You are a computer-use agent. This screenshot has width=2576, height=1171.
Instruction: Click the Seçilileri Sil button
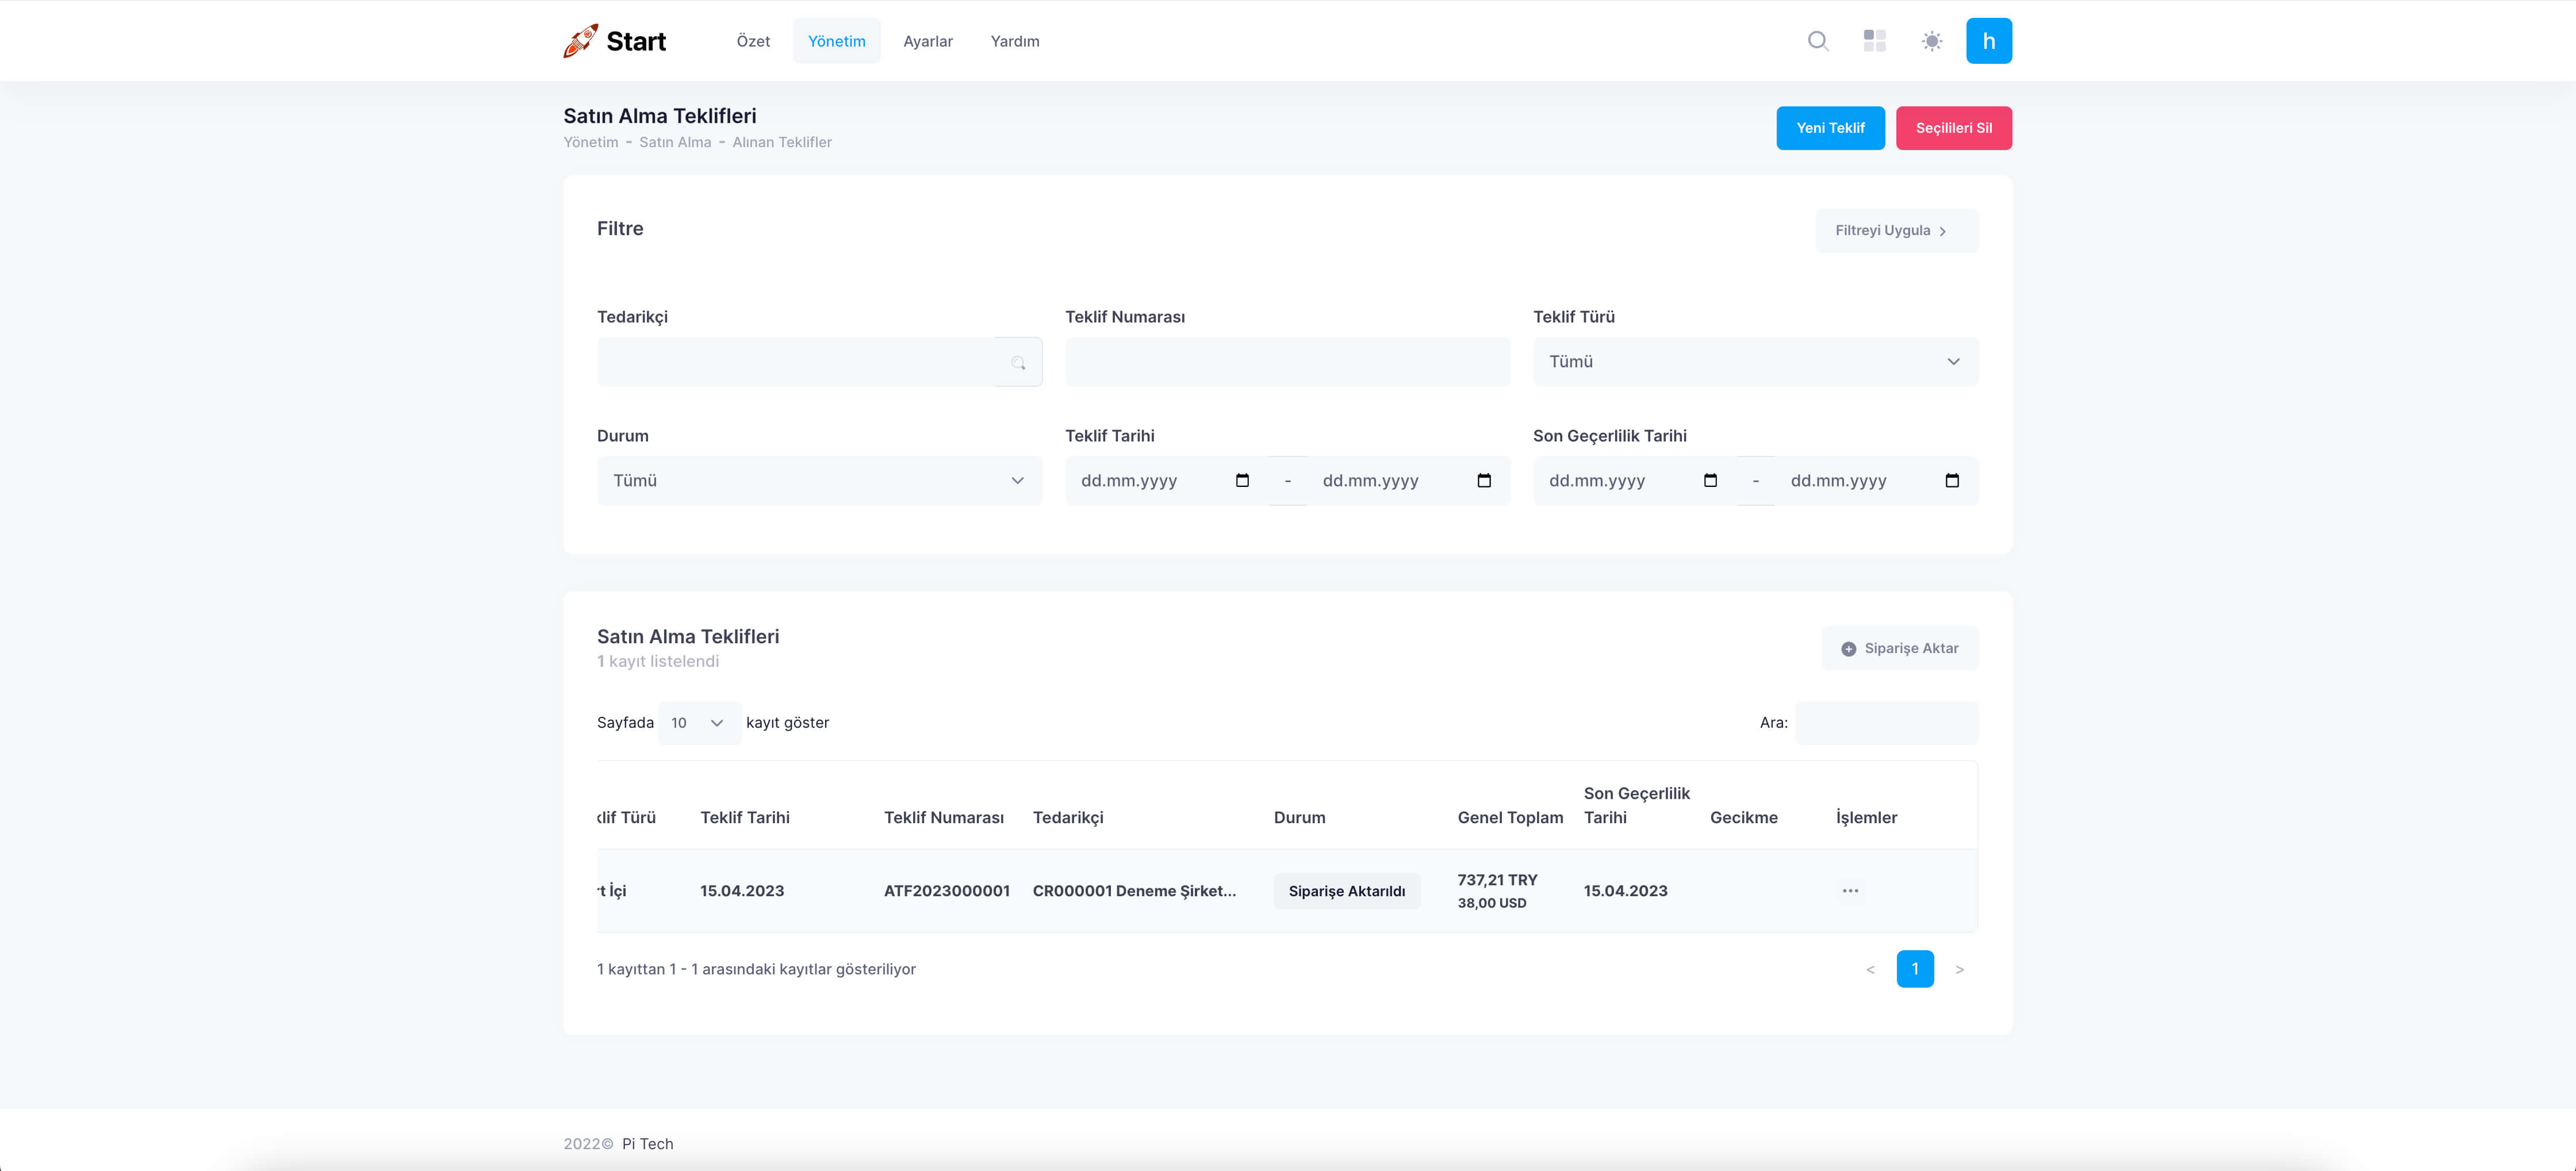[1953, 128]
